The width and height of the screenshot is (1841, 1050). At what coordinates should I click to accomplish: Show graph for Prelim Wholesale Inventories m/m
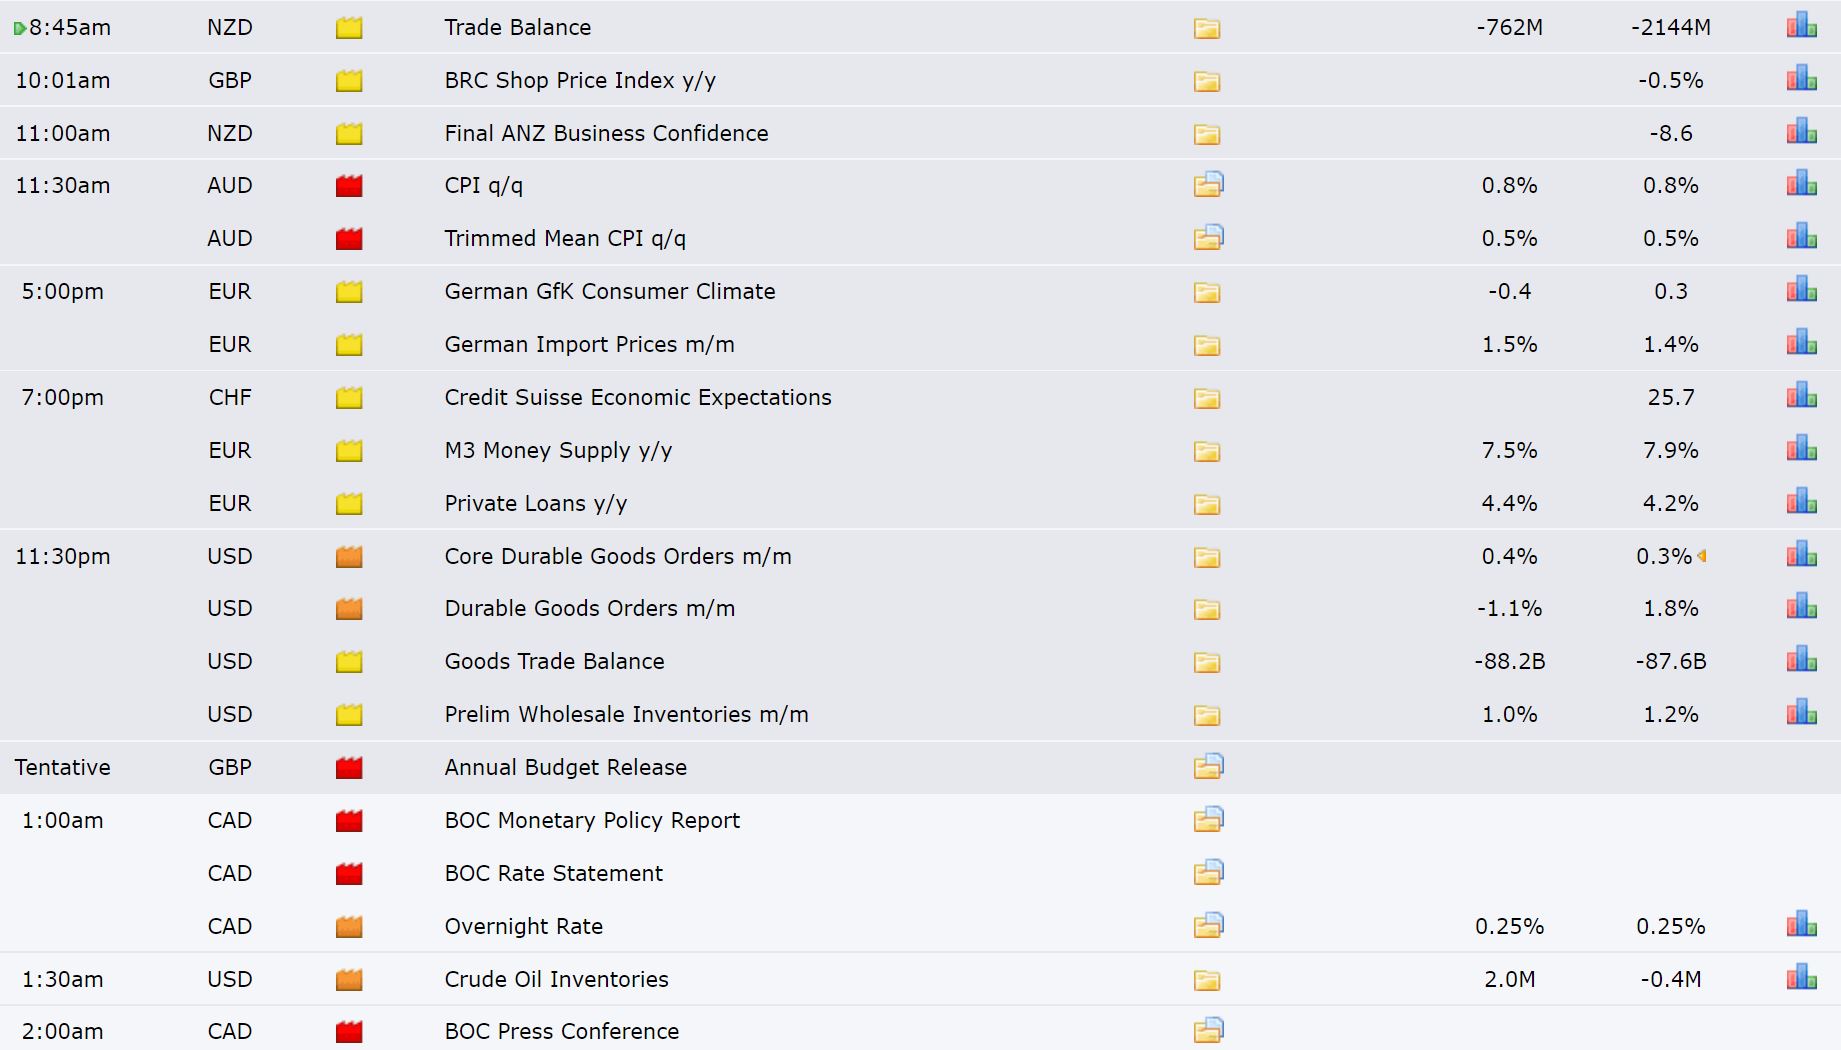[1801, 713]
